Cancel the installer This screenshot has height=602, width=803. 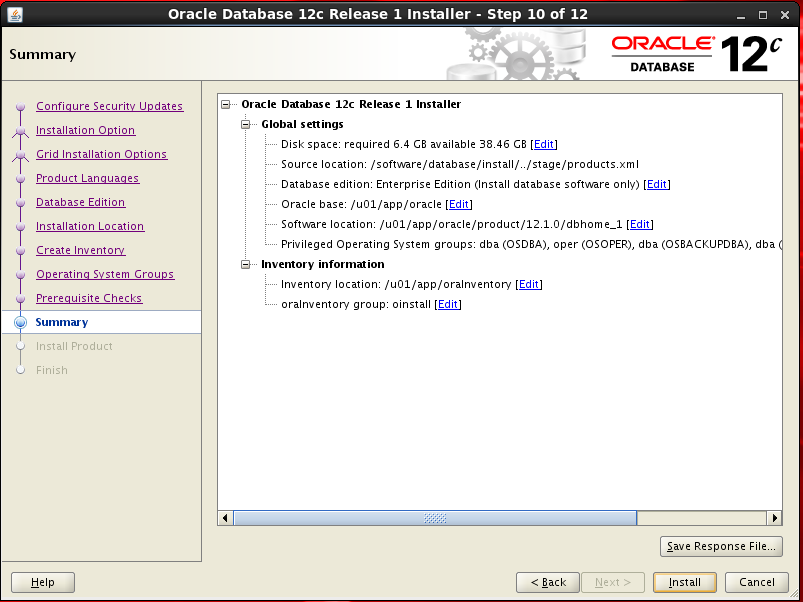click(x=757, y=582)
